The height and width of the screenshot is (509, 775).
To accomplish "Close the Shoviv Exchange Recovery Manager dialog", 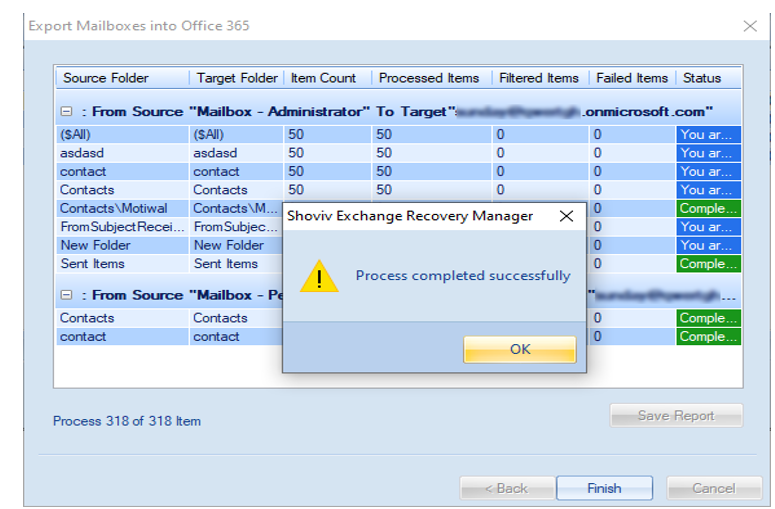I will (566, 216).
